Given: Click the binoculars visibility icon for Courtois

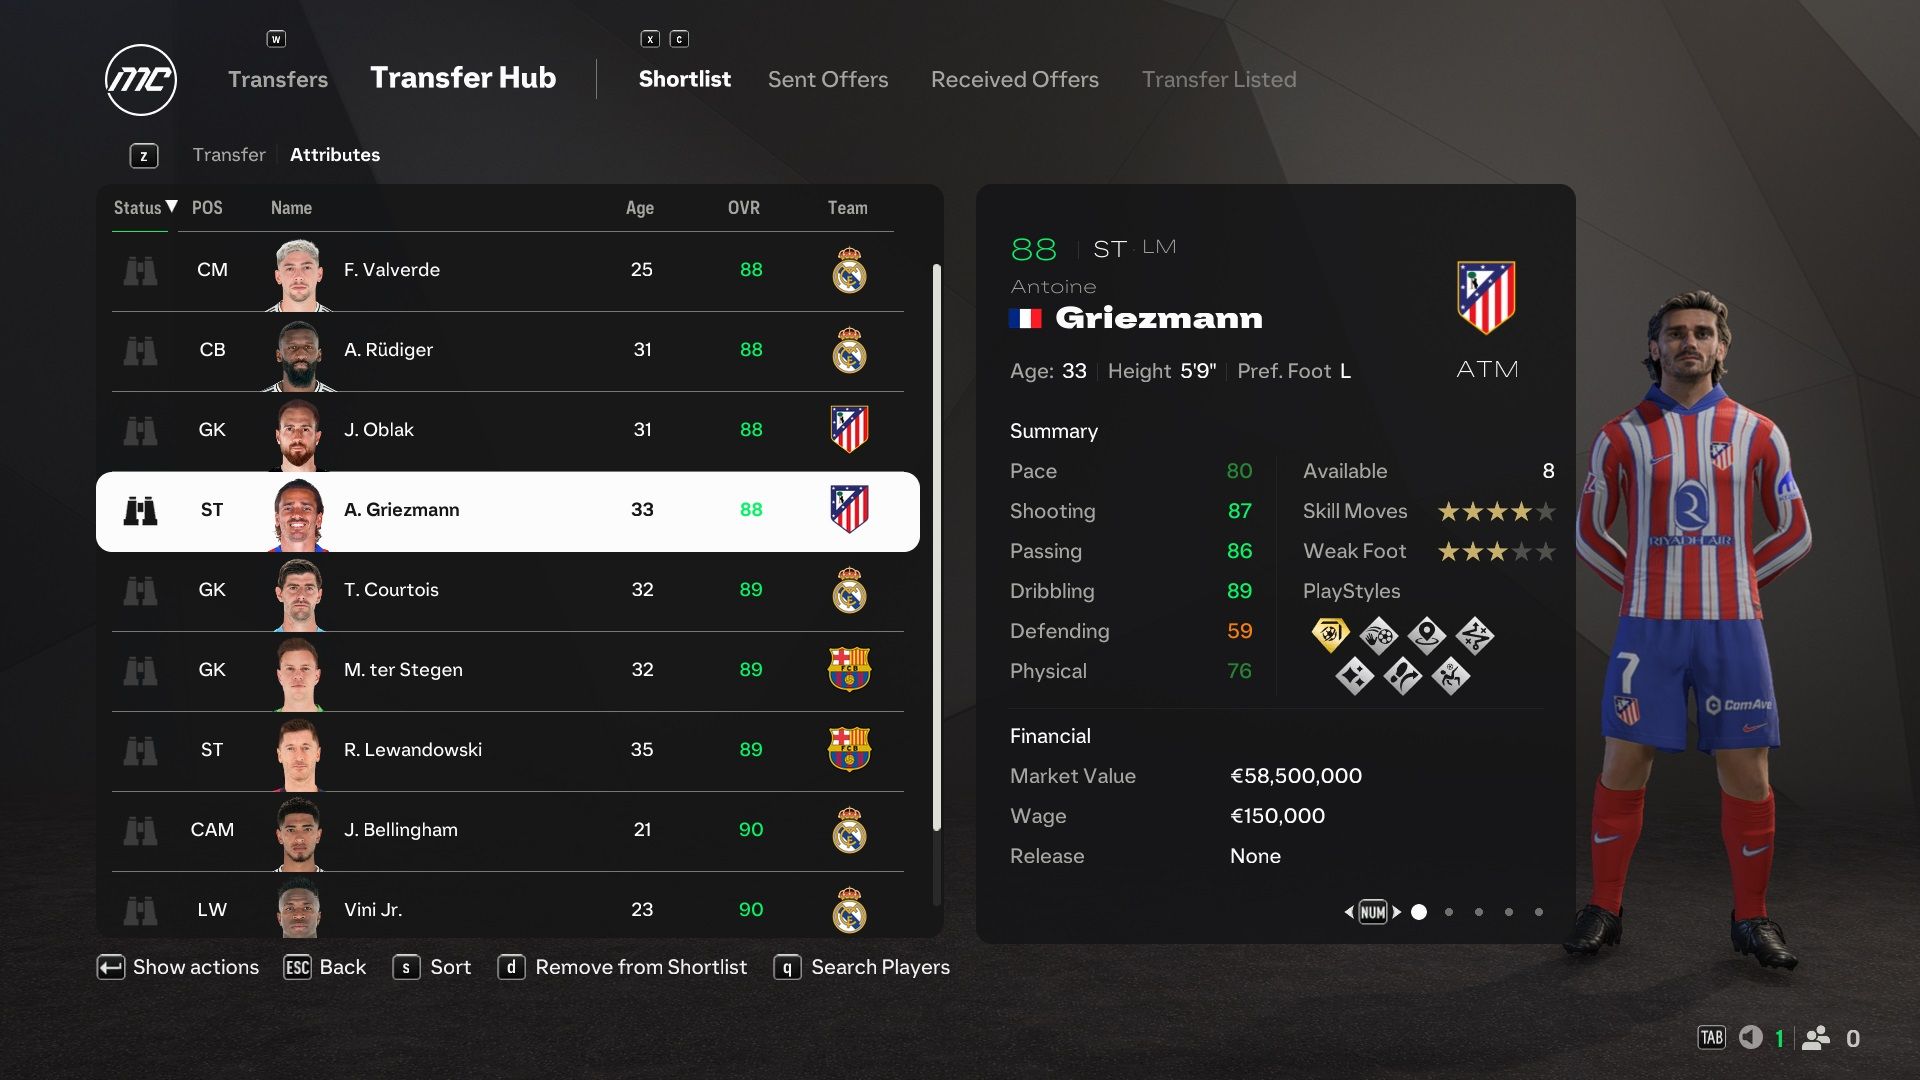Looking at the screenshot, I should pos(142,588).
